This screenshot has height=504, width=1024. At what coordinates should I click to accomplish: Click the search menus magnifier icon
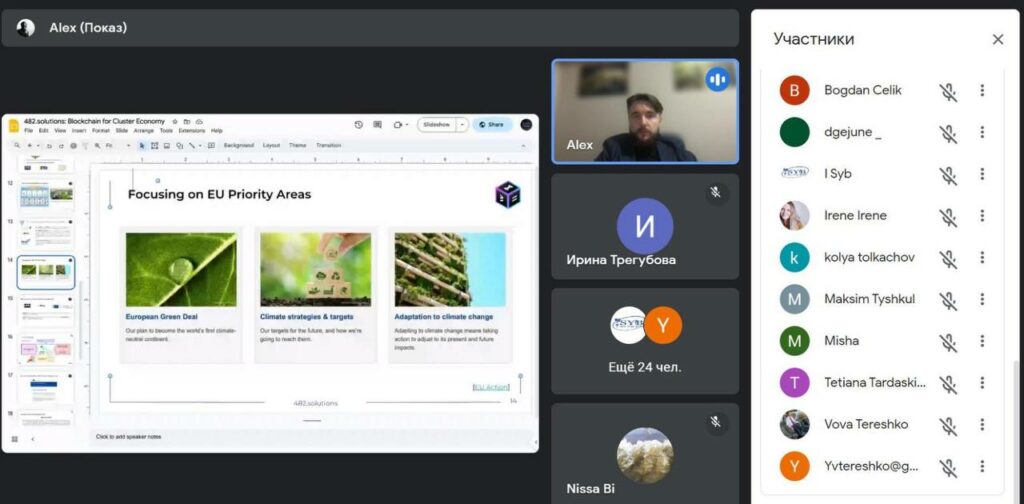(17, 146)
